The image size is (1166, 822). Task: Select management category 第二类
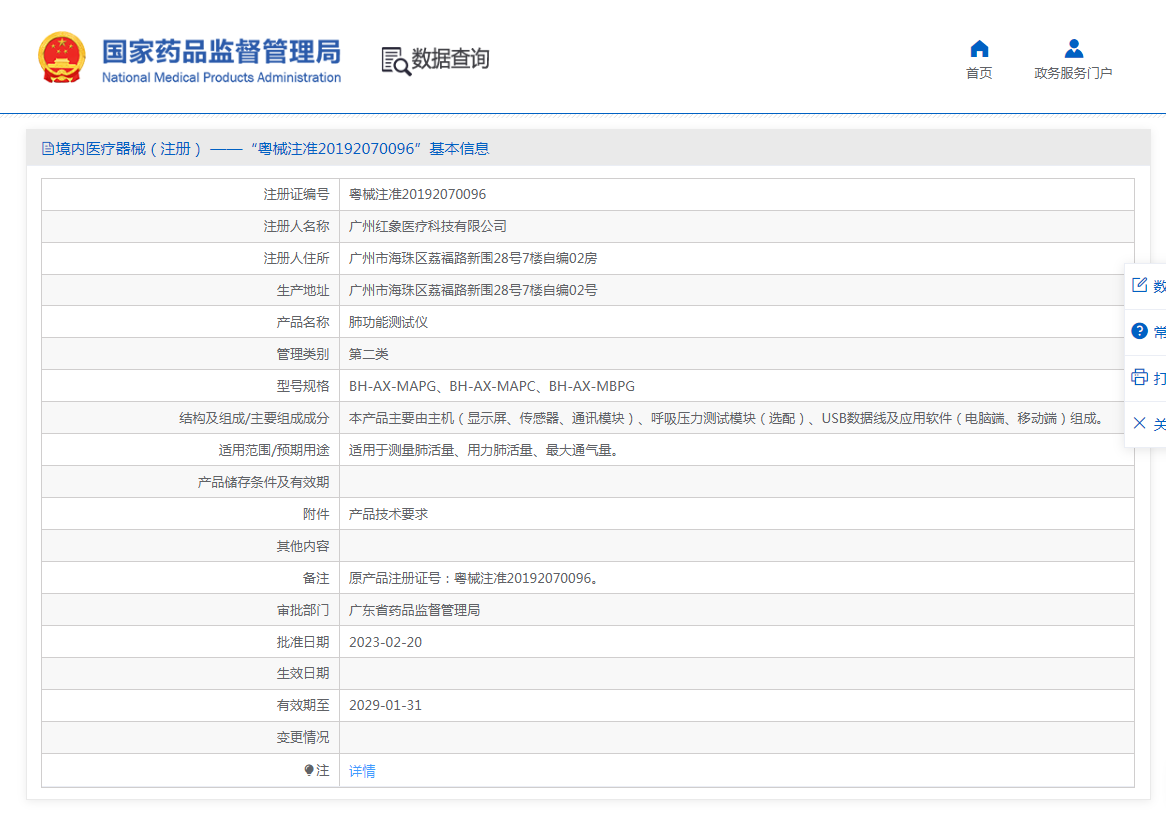pos(369,354)
